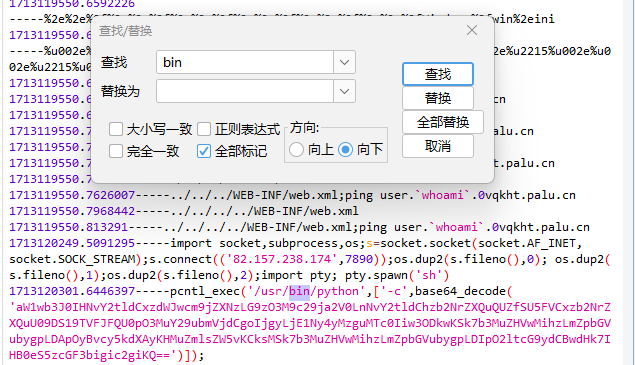
Task: Enable the 大小写一致 checkbox
Action: 116,129
